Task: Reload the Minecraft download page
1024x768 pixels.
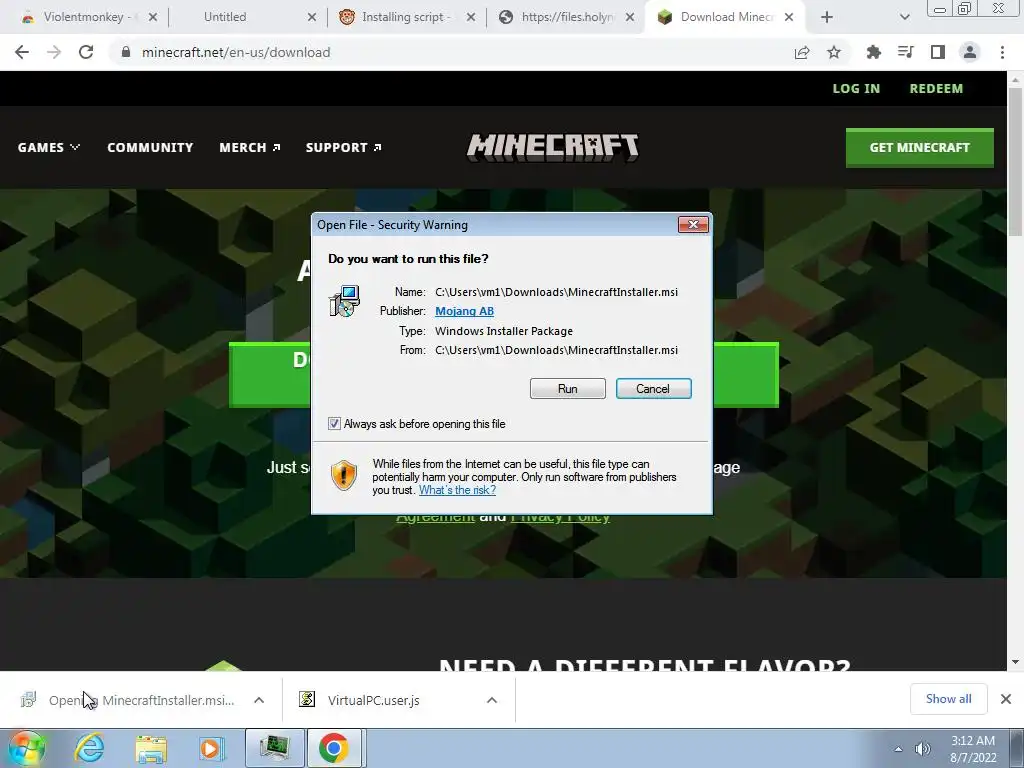Action: pos(86,52)
